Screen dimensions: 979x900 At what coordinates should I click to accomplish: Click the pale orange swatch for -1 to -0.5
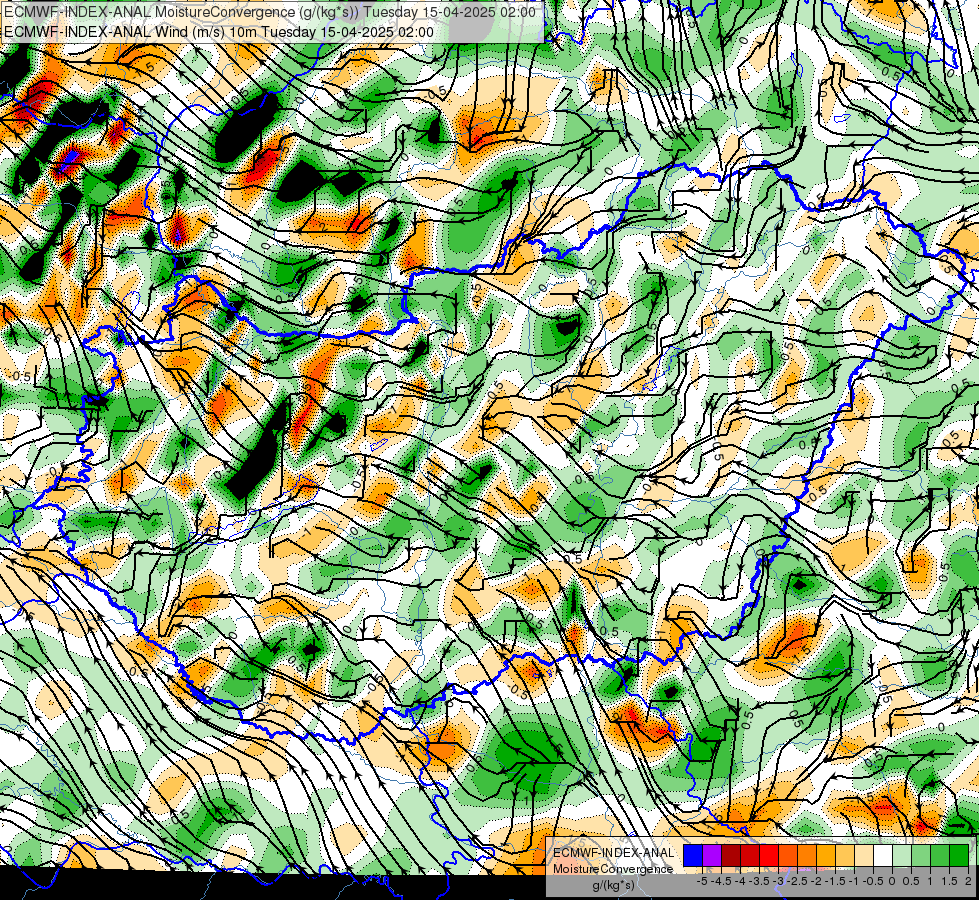pos(863,856)
